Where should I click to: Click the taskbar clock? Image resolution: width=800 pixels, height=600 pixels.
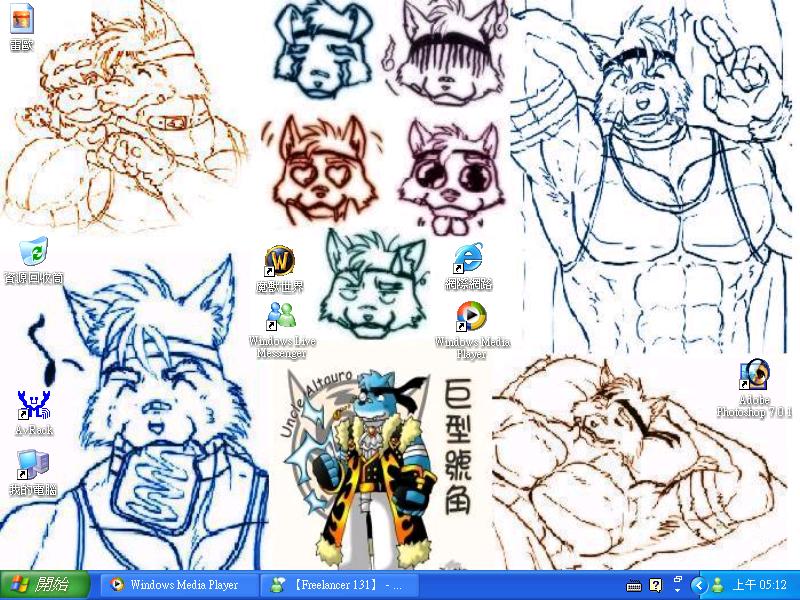pyautogui.click(x=760, y=585)
